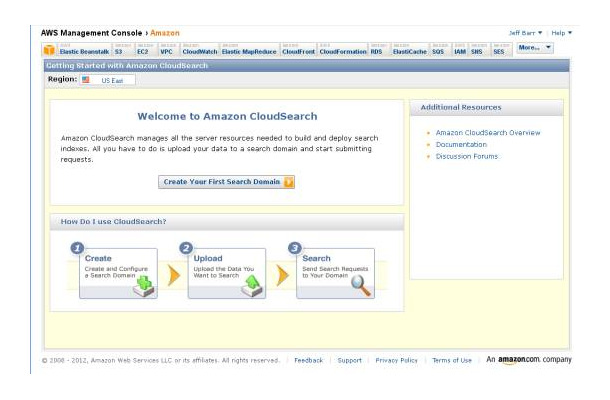Expand the Help dropdown menu

point(561,33)
